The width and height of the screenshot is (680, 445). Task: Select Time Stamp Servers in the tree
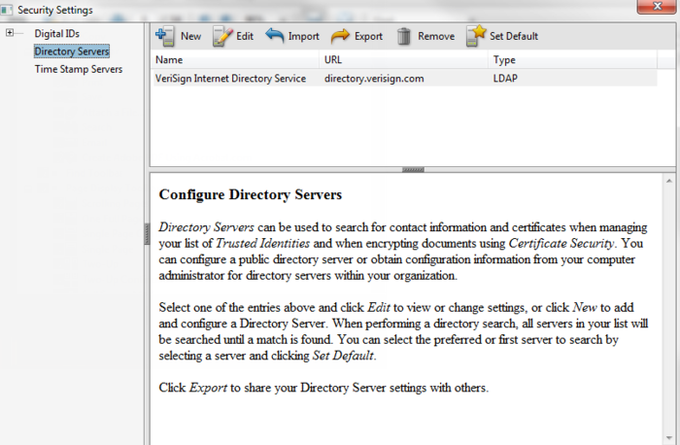coord(78,69)
